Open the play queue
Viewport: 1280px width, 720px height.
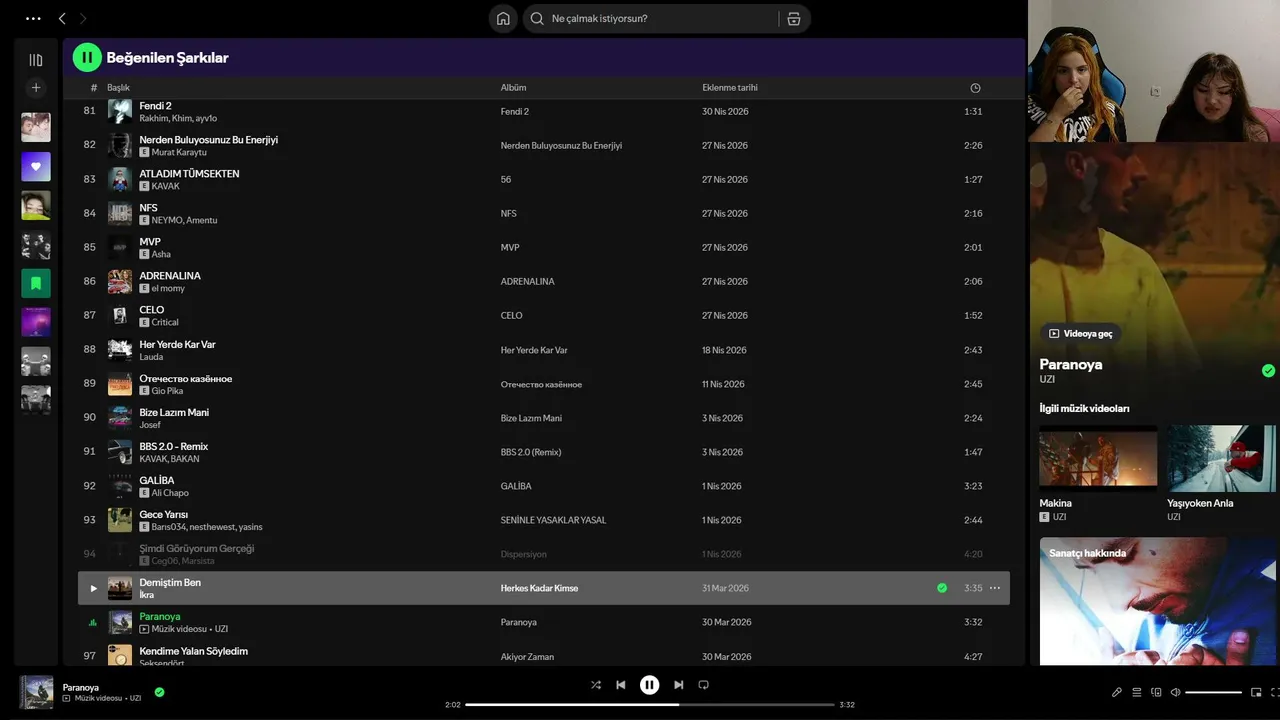tap(1137, 692)
